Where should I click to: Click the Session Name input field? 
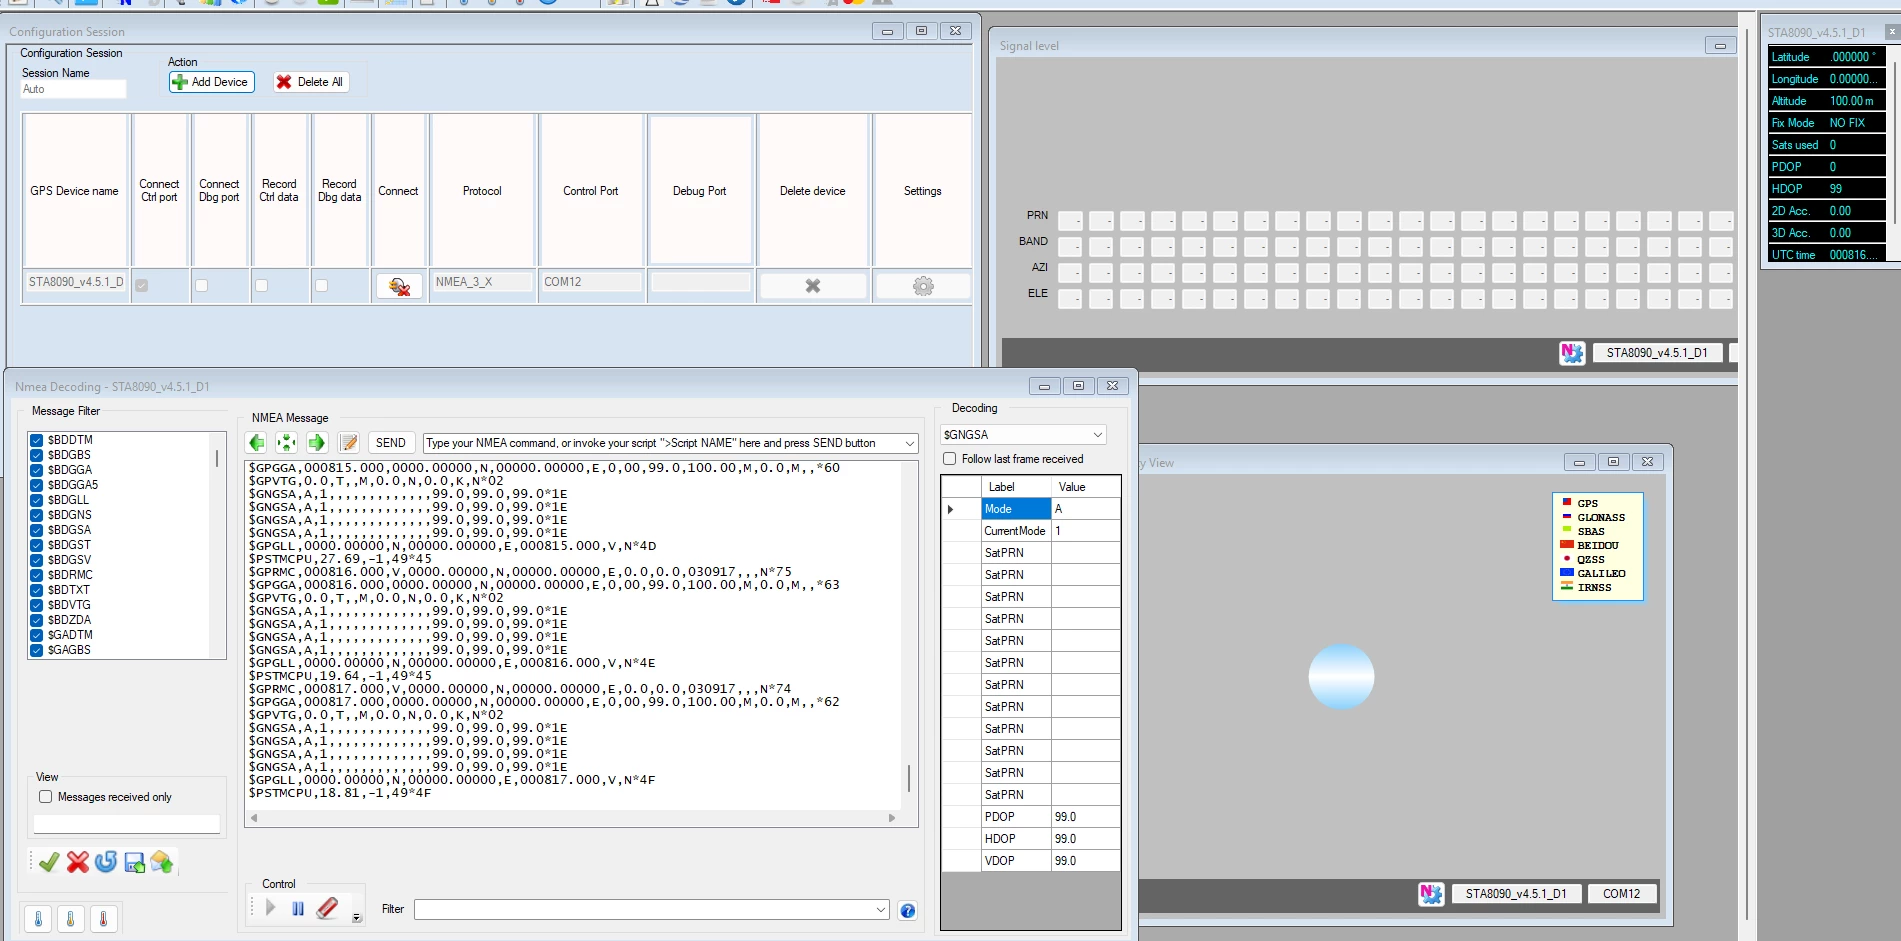point(74,89)
